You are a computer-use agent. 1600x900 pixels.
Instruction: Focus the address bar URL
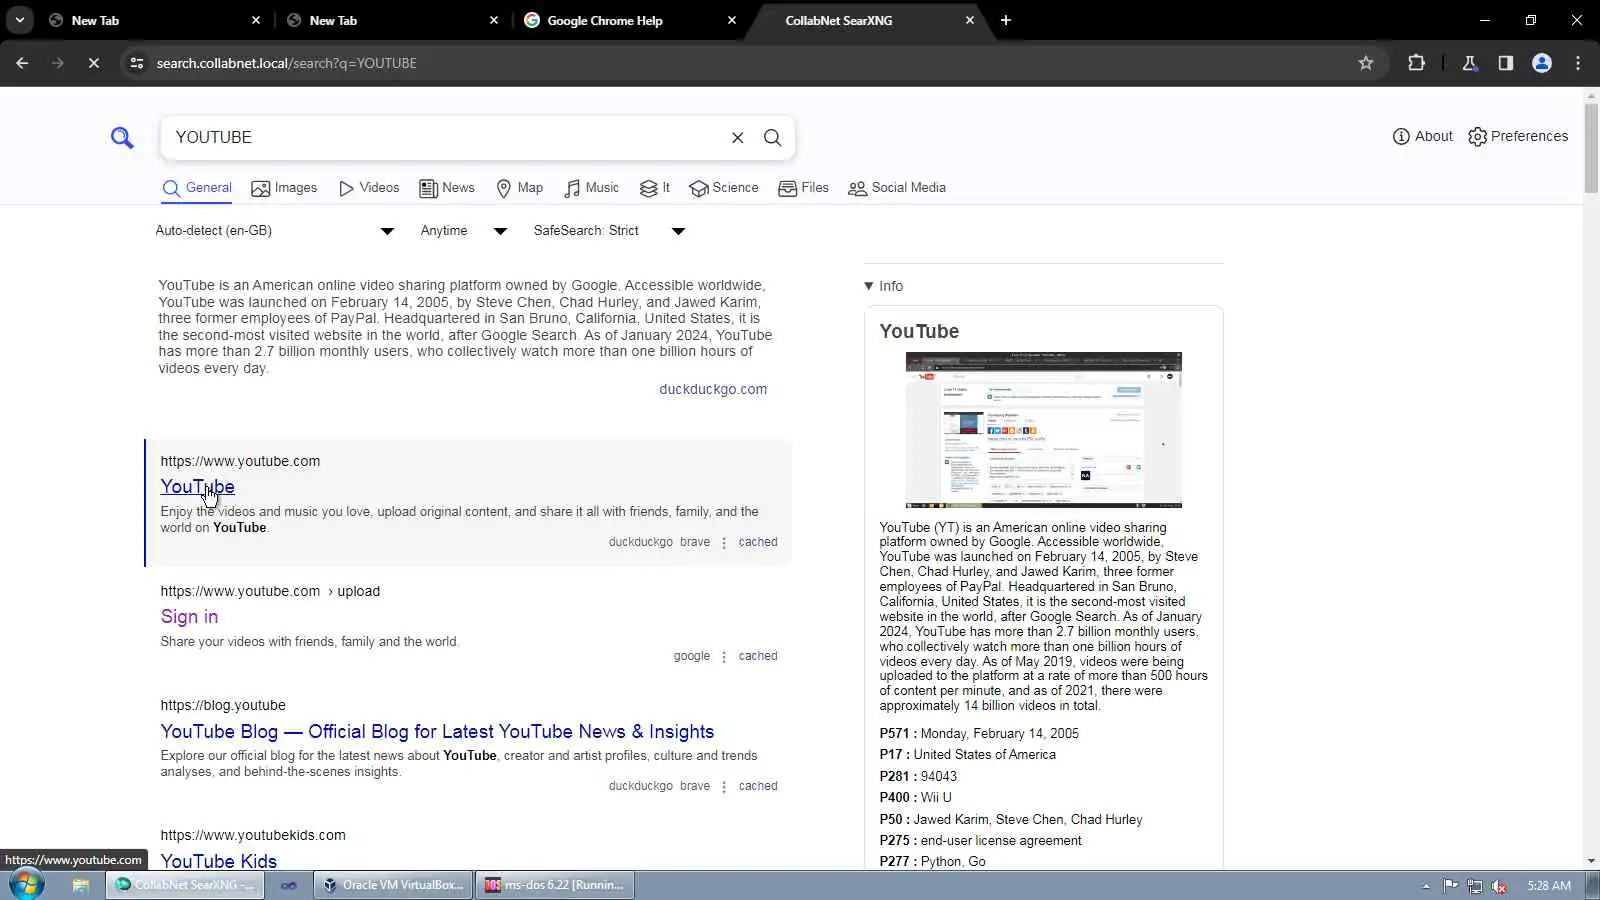[286, 63]
